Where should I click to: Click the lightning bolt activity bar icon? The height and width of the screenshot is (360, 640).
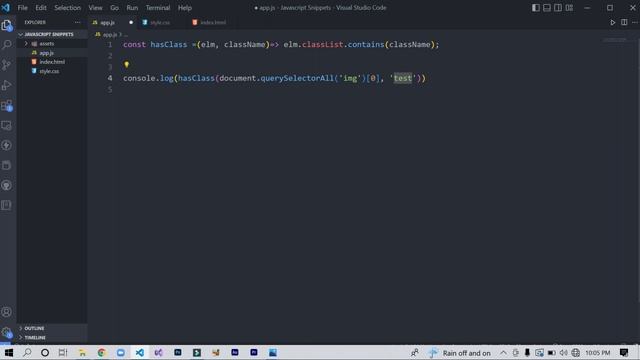pos(7,145)
